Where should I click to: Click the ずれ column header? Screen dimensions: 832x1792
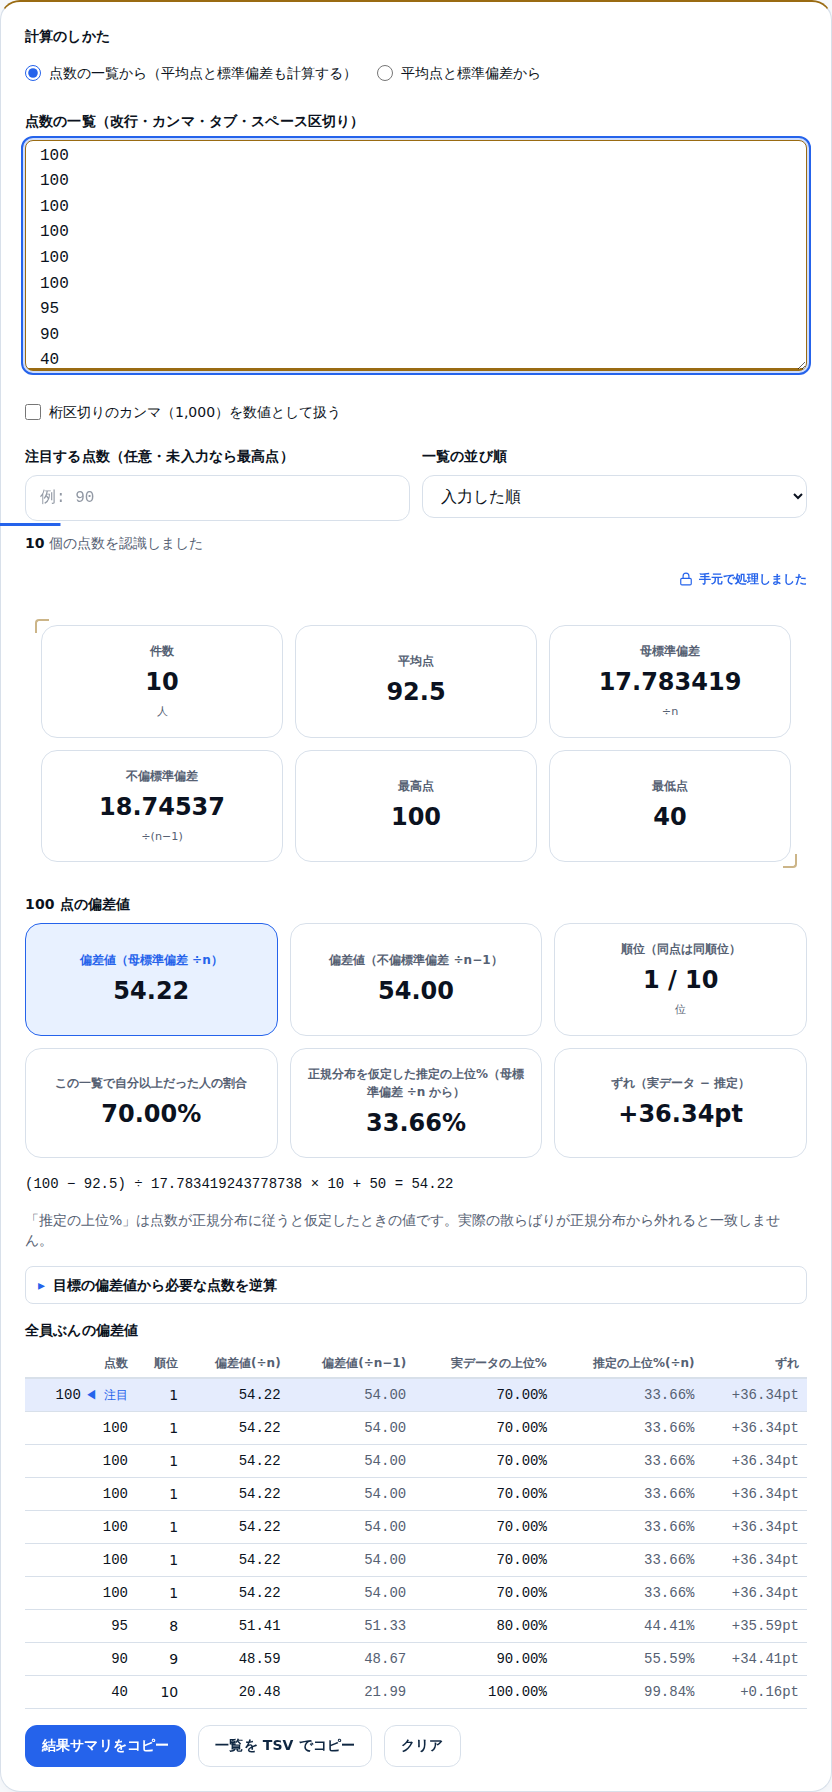[x=787, y=1363]
